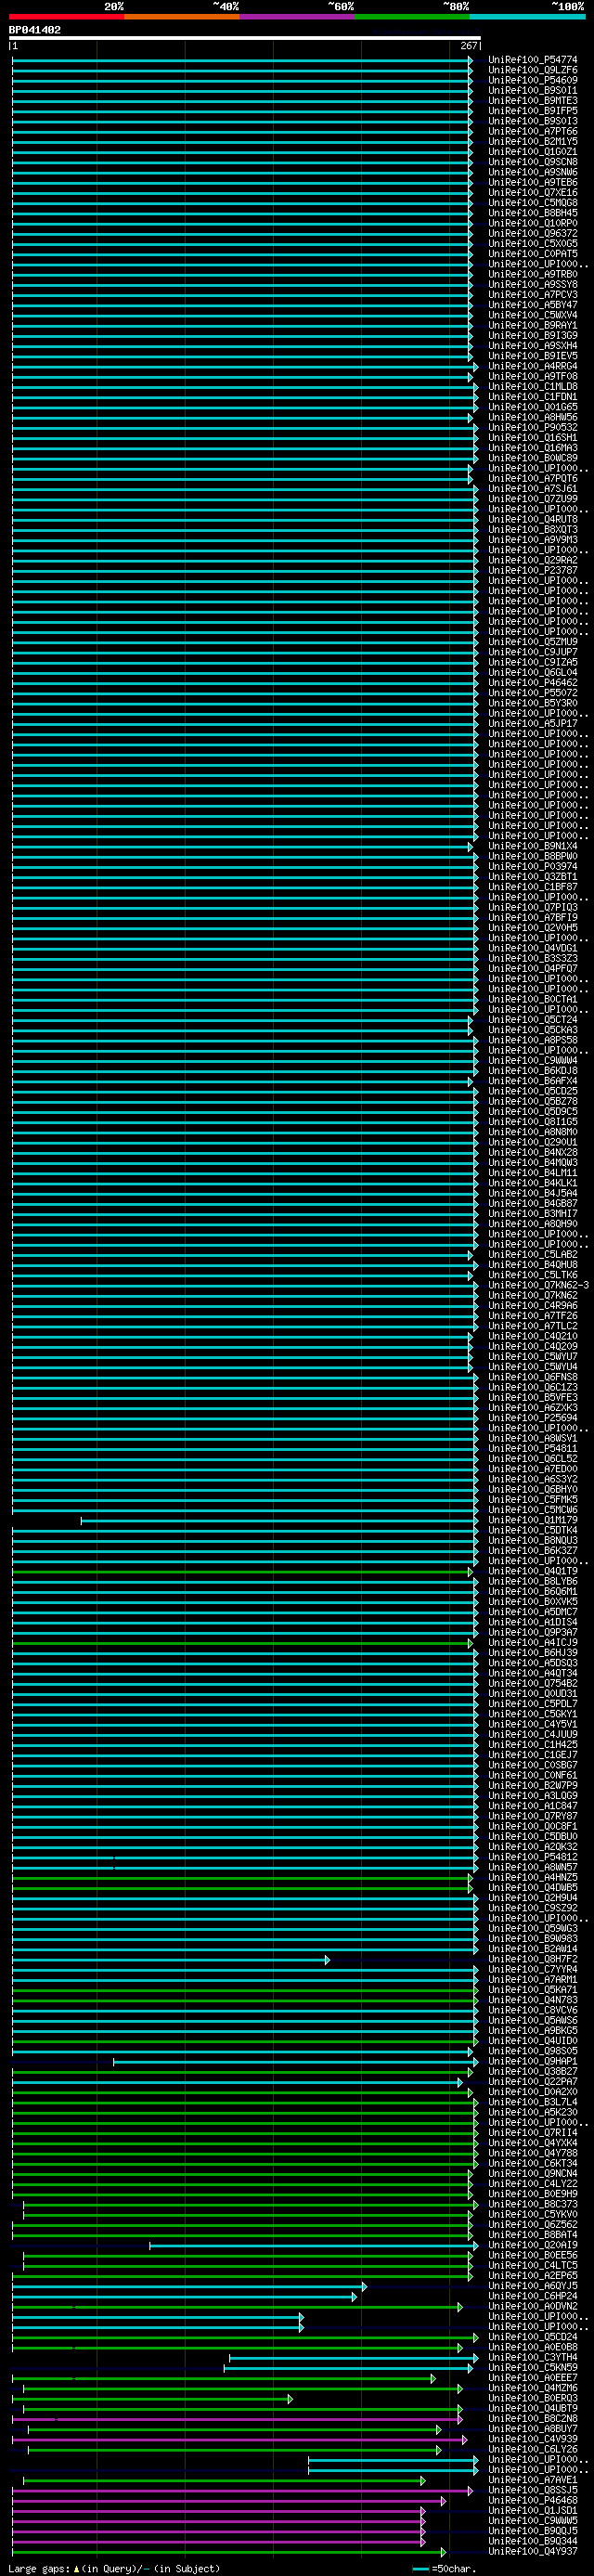Screen dimensions: 594x2576
Task: Click hit label UniRef100_C5KN59
Action: click(533, 2367)
